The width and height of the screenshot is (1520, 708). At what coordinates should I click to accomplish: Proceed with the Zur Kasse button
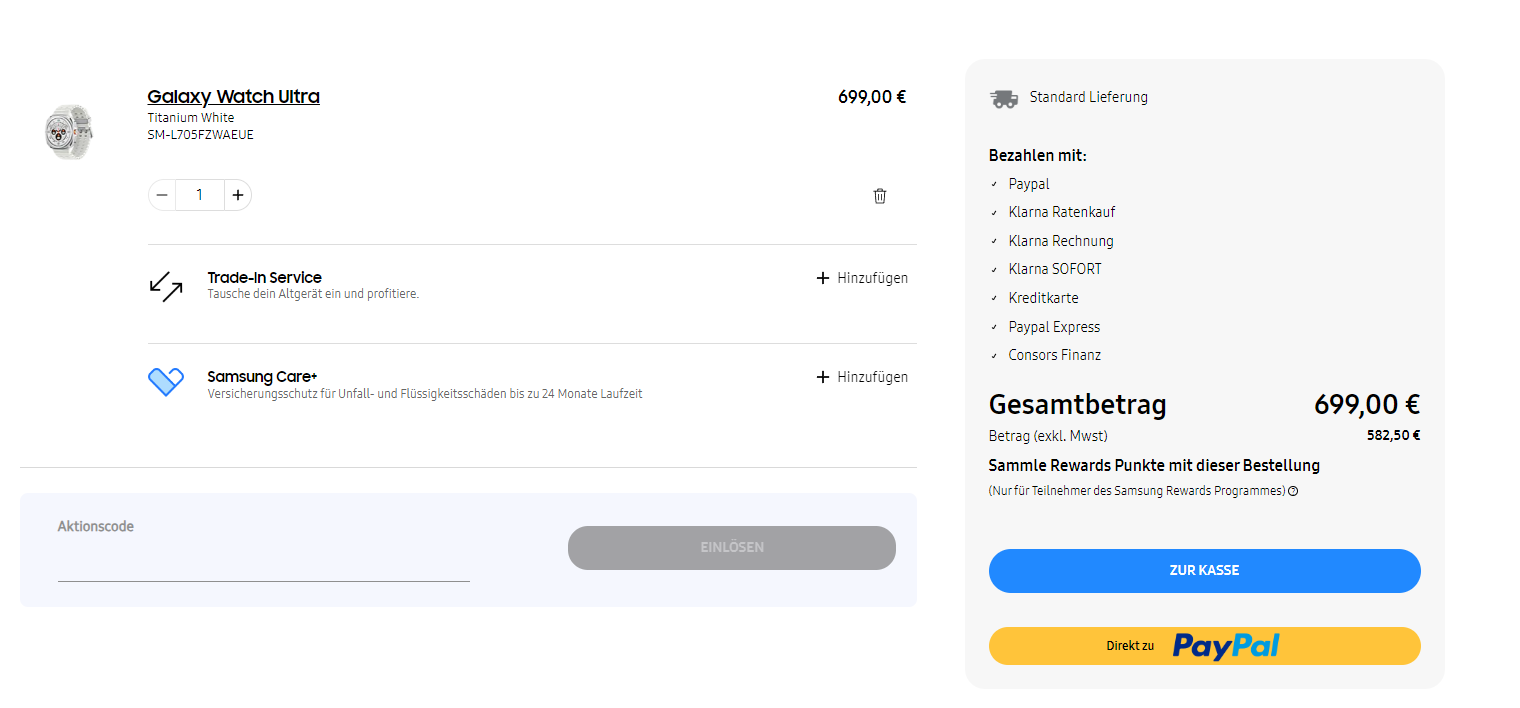click(x=1204, y=571)
